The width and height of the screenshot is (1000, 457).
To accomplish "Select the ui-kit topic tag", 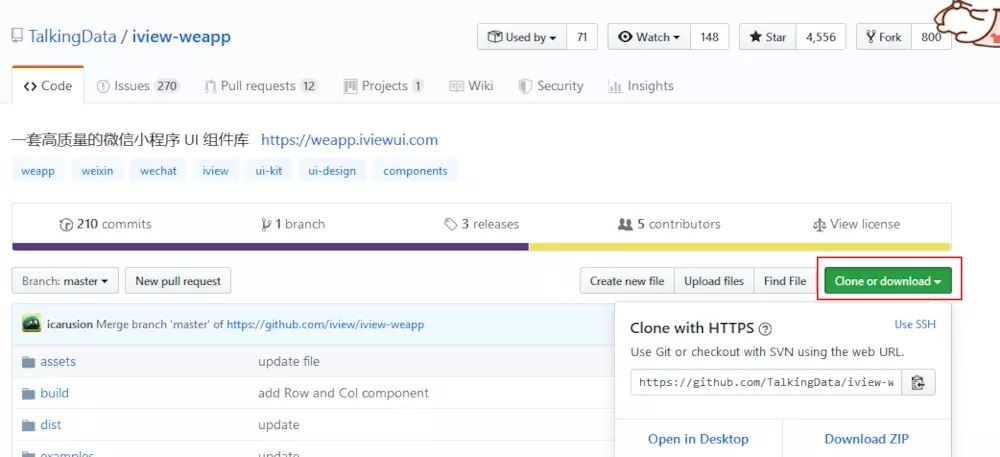I will tap(268, 171).
